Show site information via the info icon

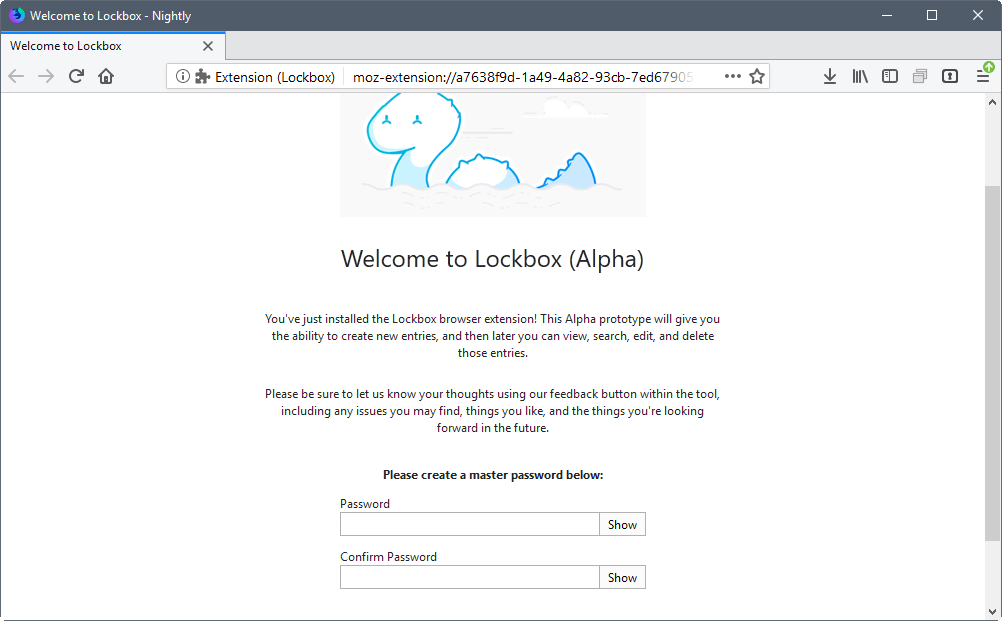coord(183,77)
